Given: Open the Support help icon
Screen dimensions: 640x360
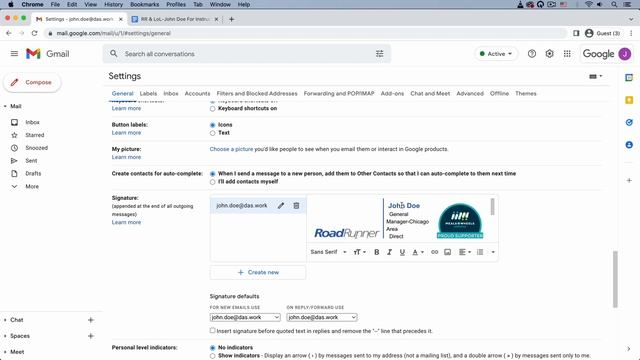Looking at the screenshot, I should 531,53.
